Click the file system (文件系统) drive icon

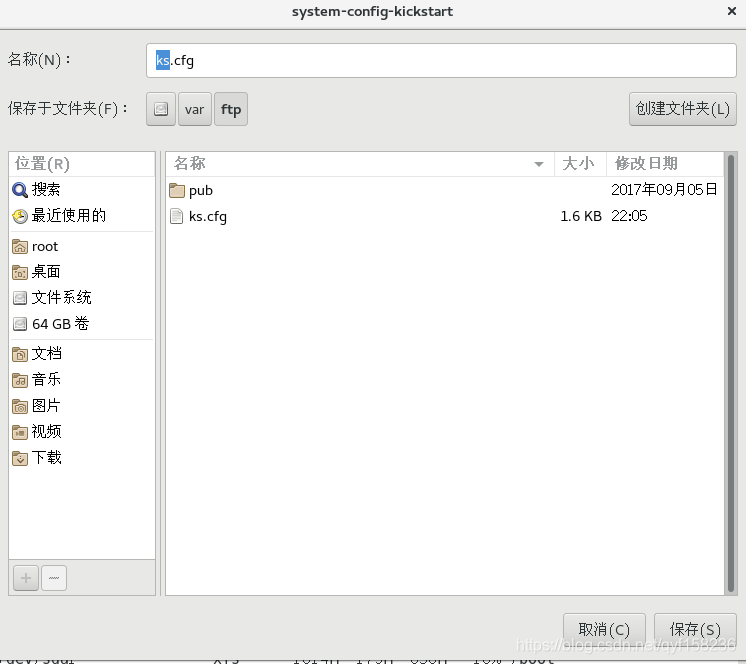pyautogui.click(x=20, y=298)
